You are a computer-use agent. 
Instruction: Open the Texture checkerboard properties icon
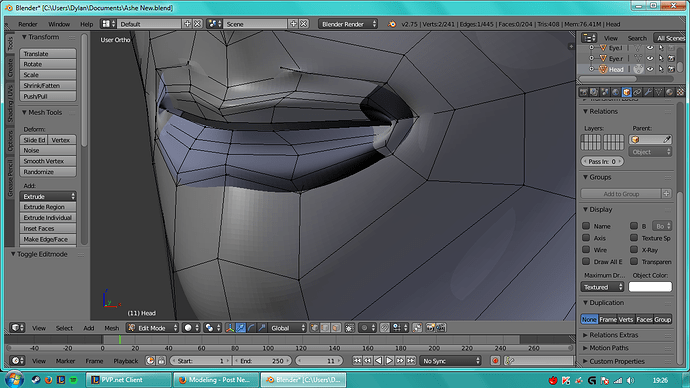(x=680, y=92)
